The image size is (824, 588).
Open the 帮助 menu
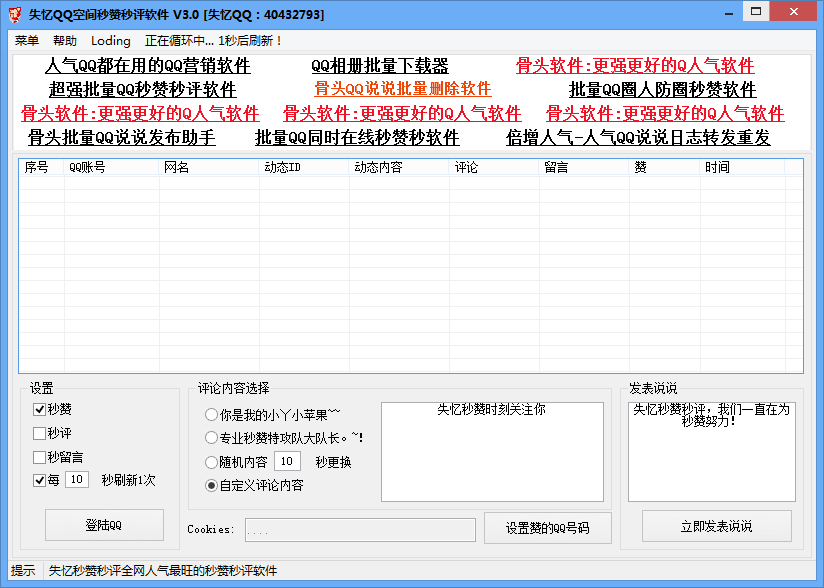[65, 40]
